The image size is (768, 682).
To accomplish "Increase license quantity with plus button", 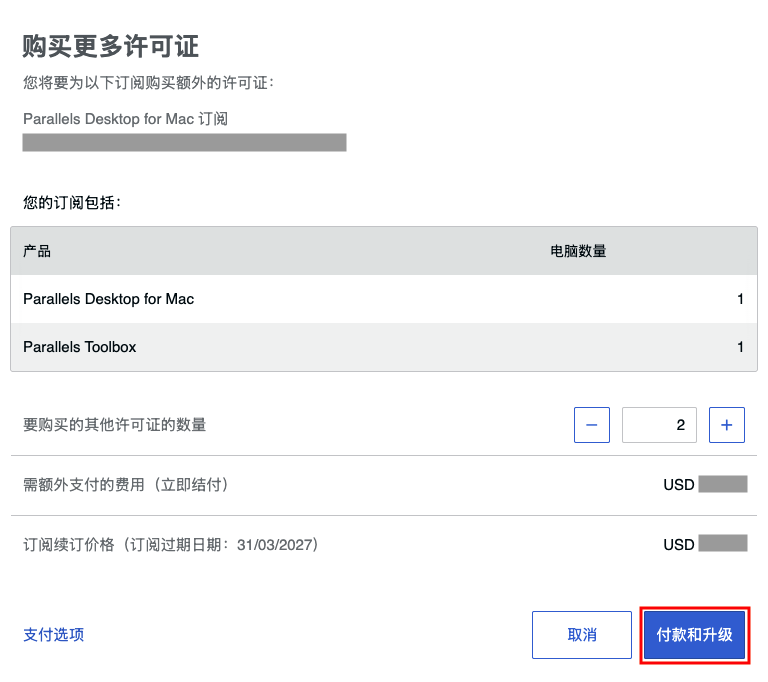I will click(727, 425).
